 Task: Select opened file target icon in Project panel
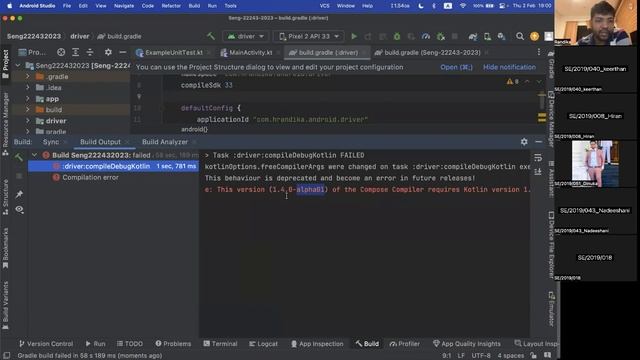tap(61, 52)
